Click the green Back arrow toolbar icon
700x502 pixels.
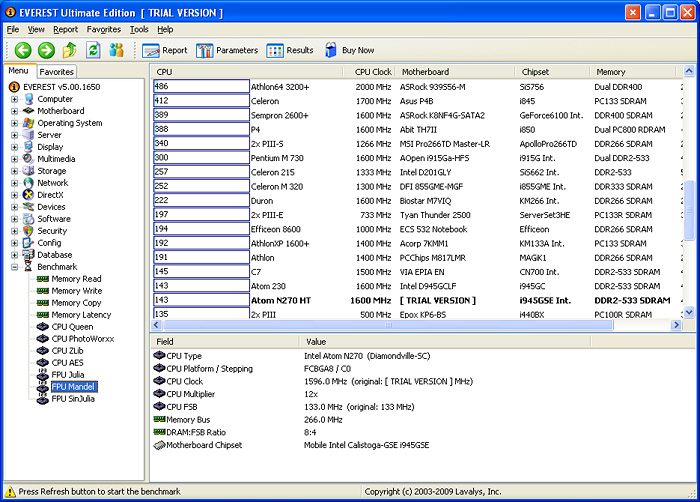[23, 50]
